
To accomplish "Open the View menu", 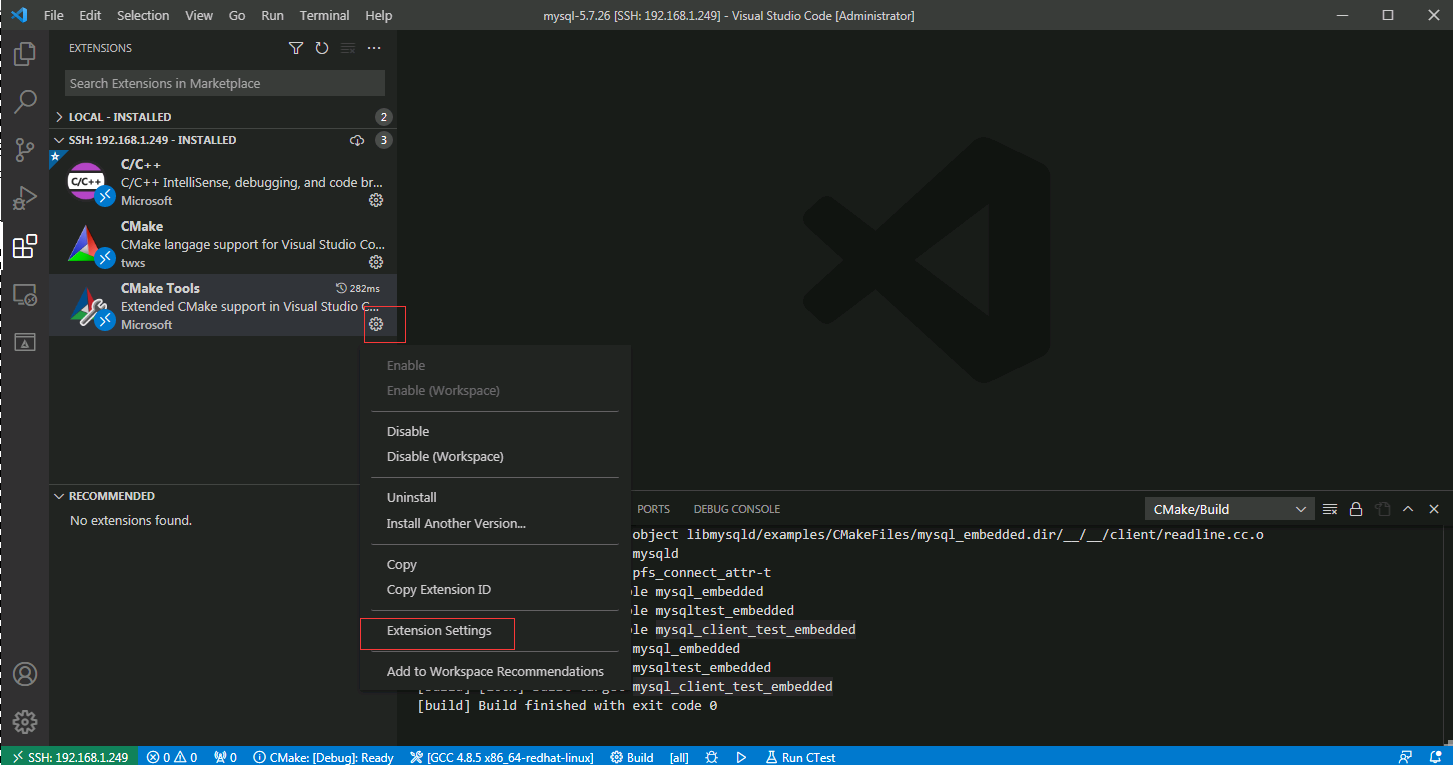I will pos(199,16).
